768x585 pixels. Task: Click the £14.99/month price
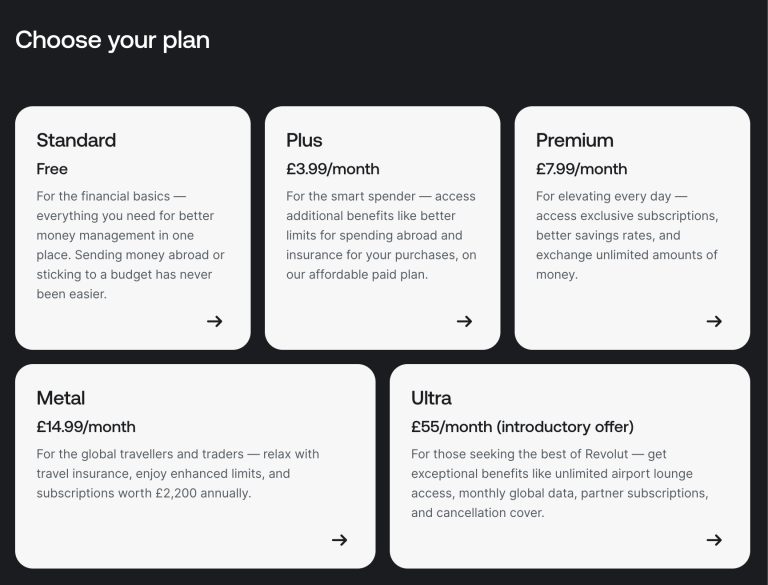point(86,427)
